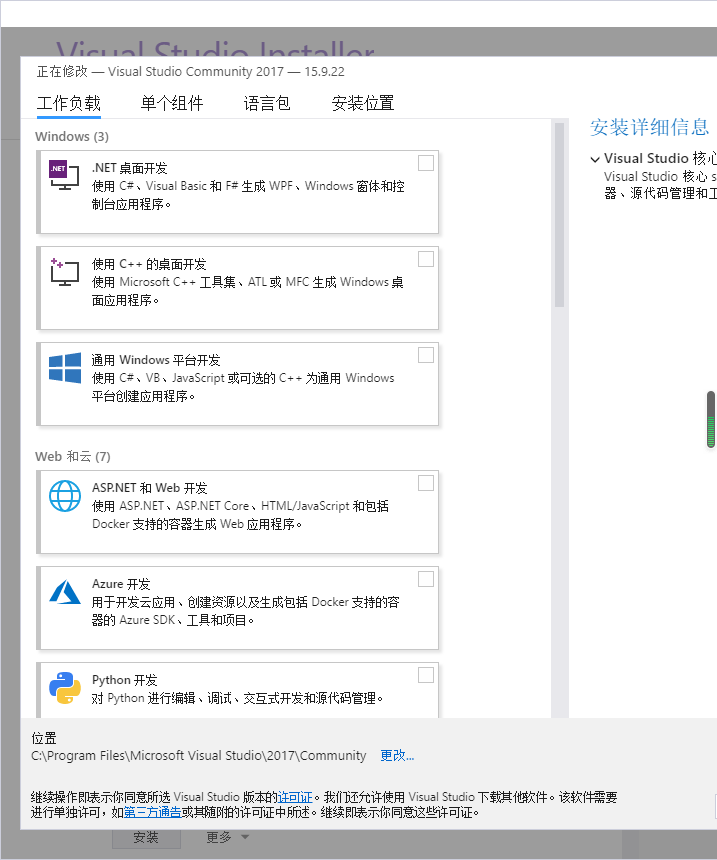Click the 正在修改 Visual Studio Community 2017 title
The width and height of the screenshot is (717, 860).
190,72
